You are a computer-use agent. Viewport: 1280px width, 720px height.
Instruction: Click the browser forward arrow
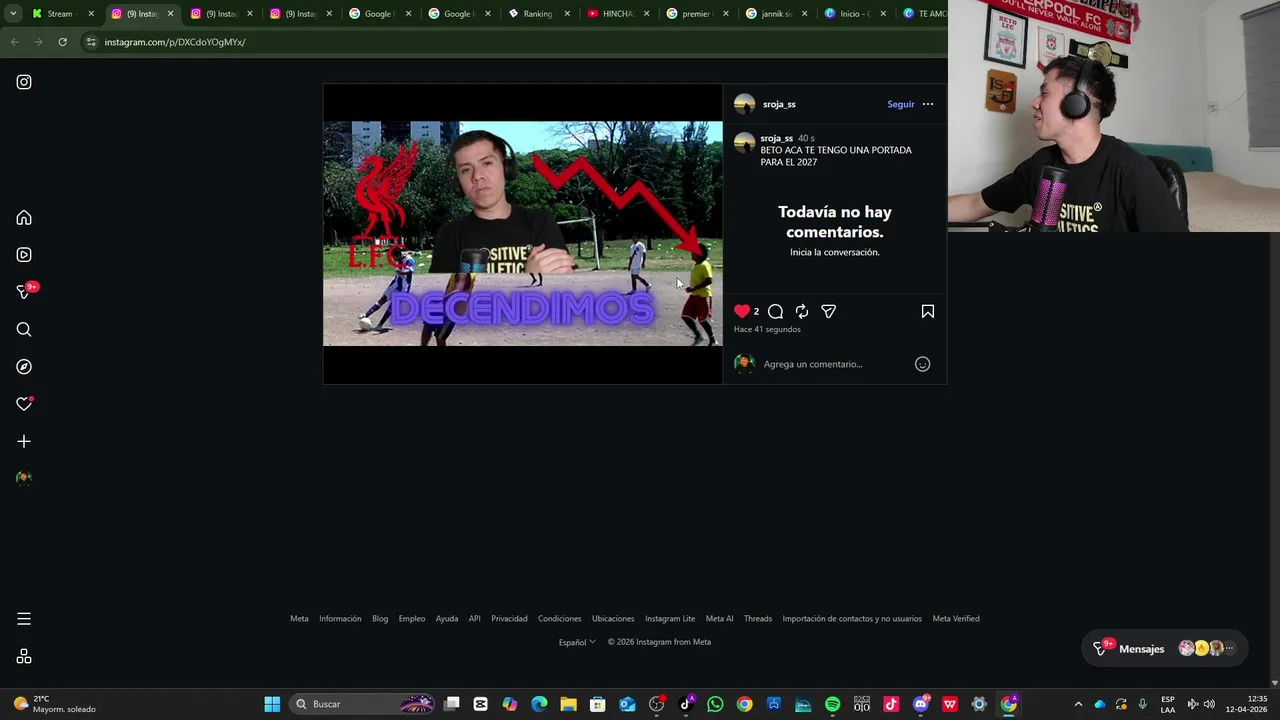pos(38,42)
